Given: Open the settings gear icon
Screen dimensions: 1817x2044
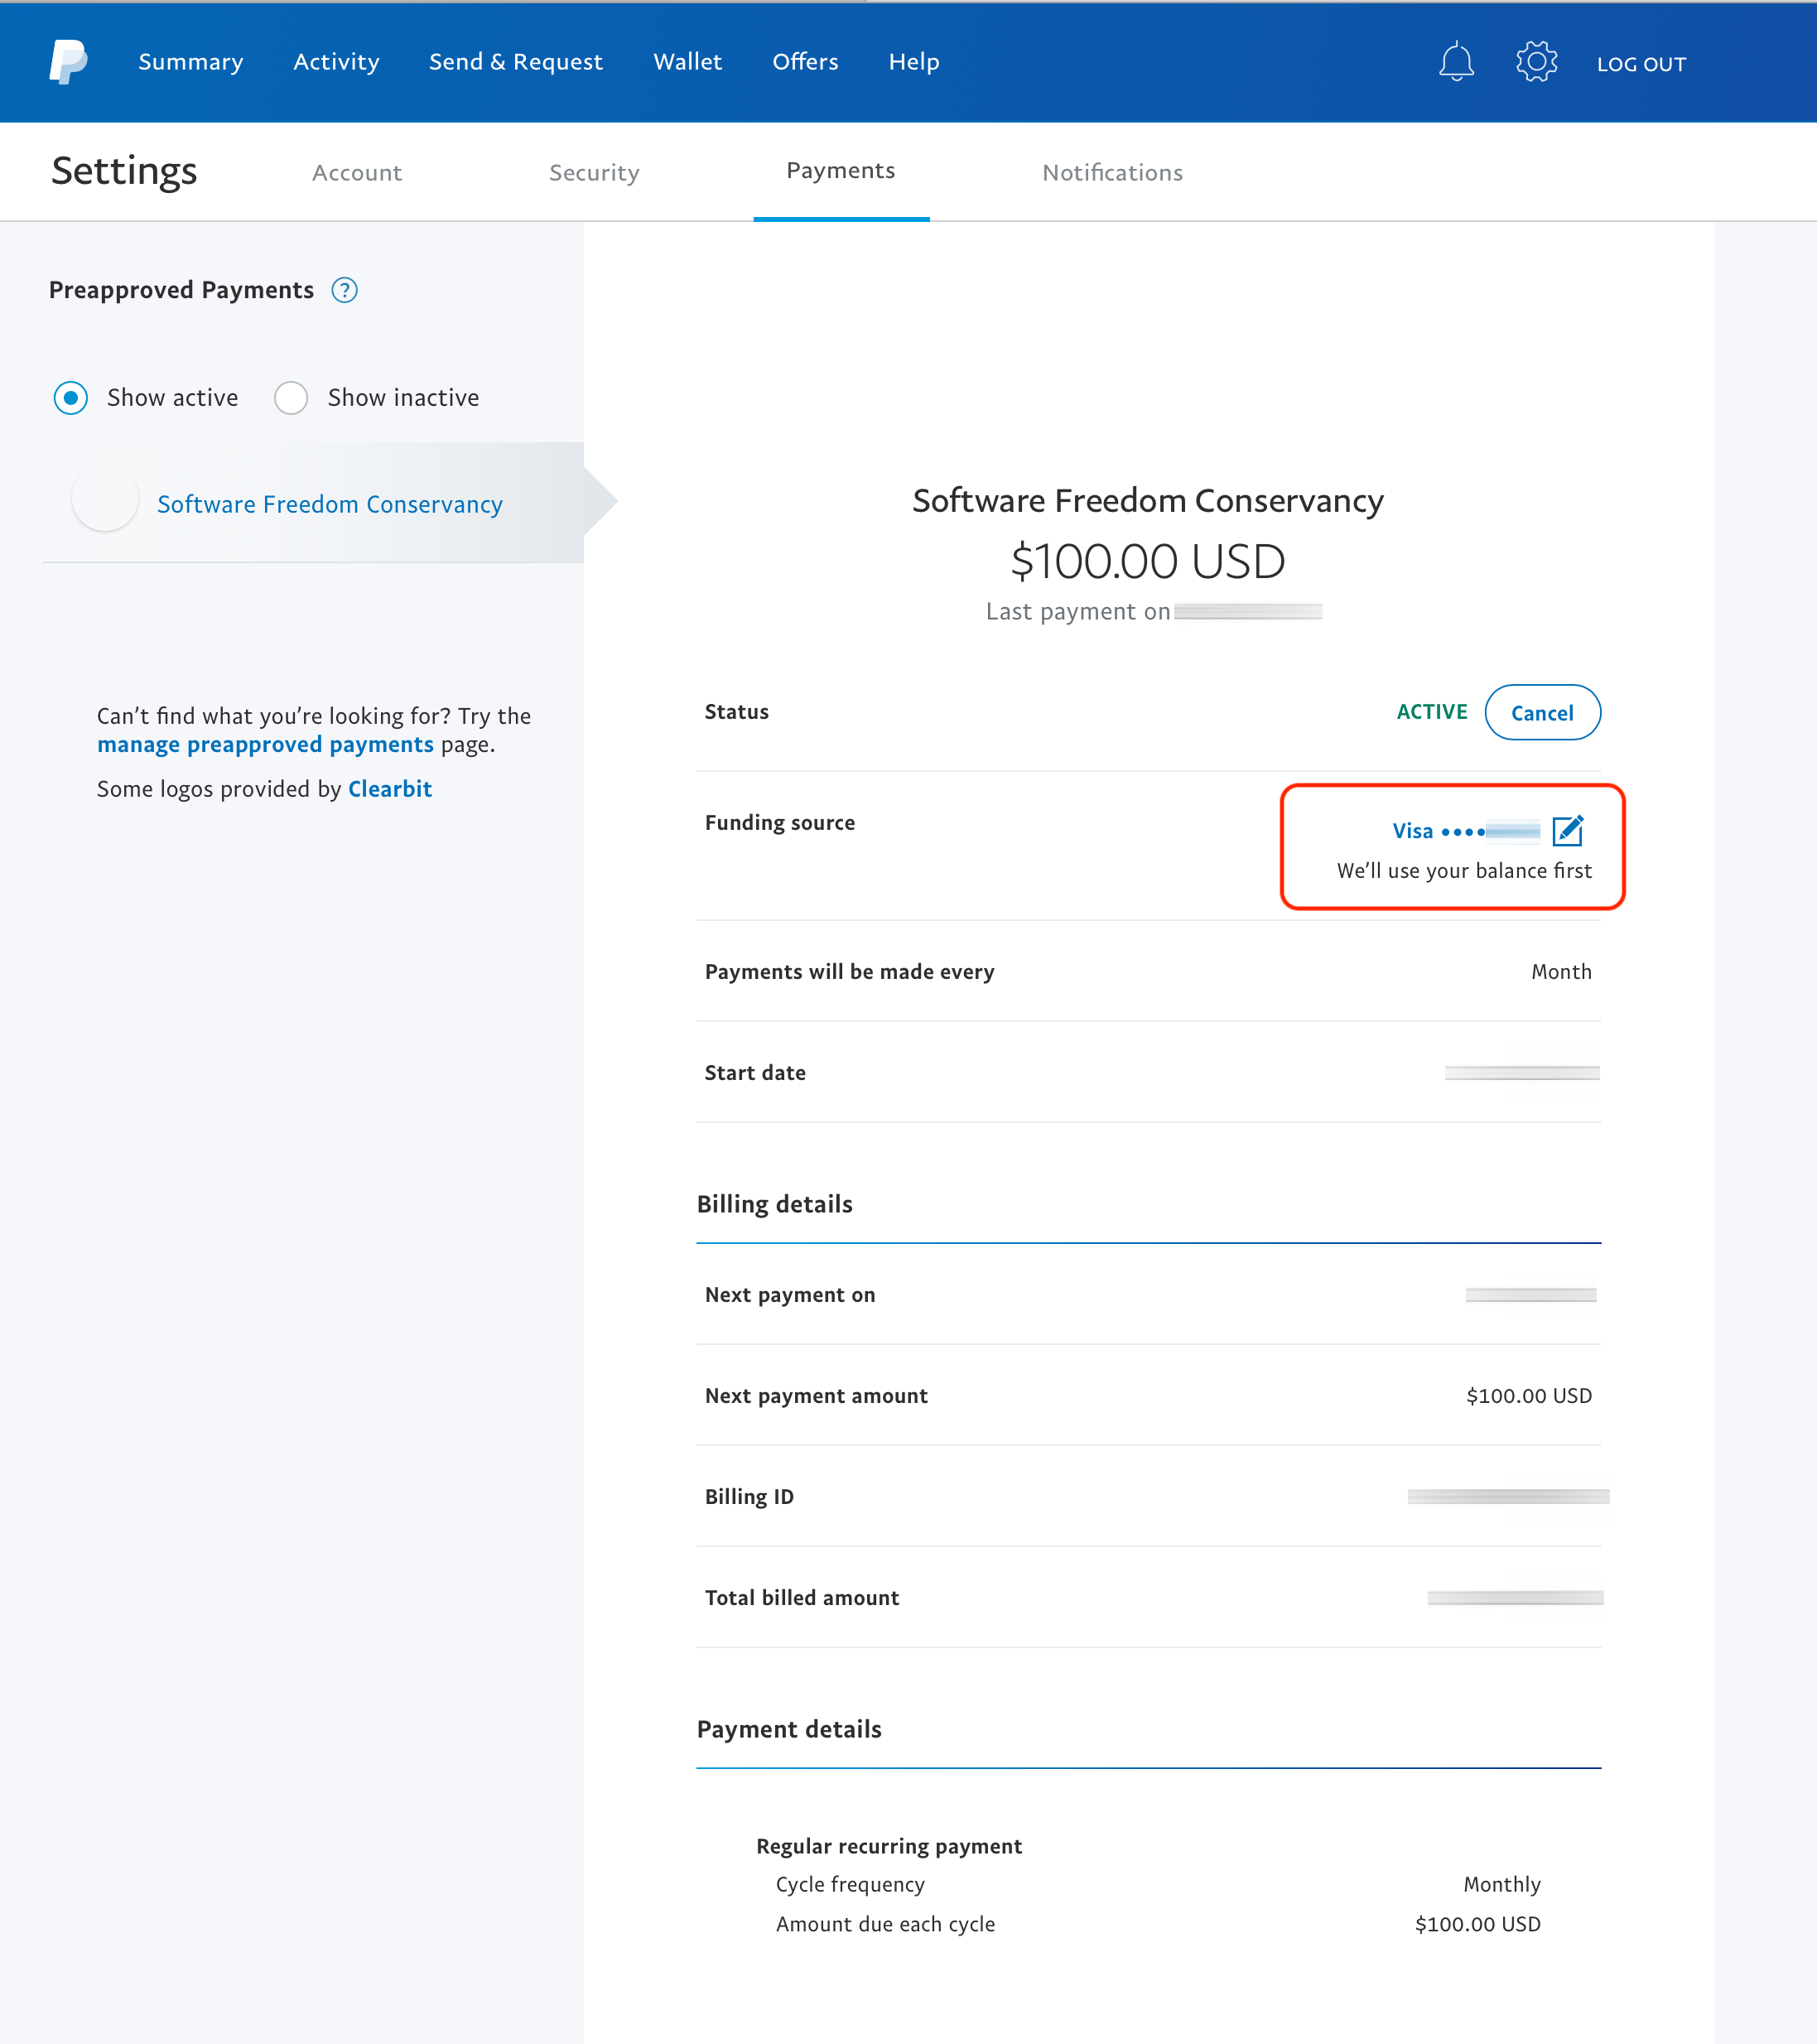Looking at the screenshot, I should point(1536,62).
